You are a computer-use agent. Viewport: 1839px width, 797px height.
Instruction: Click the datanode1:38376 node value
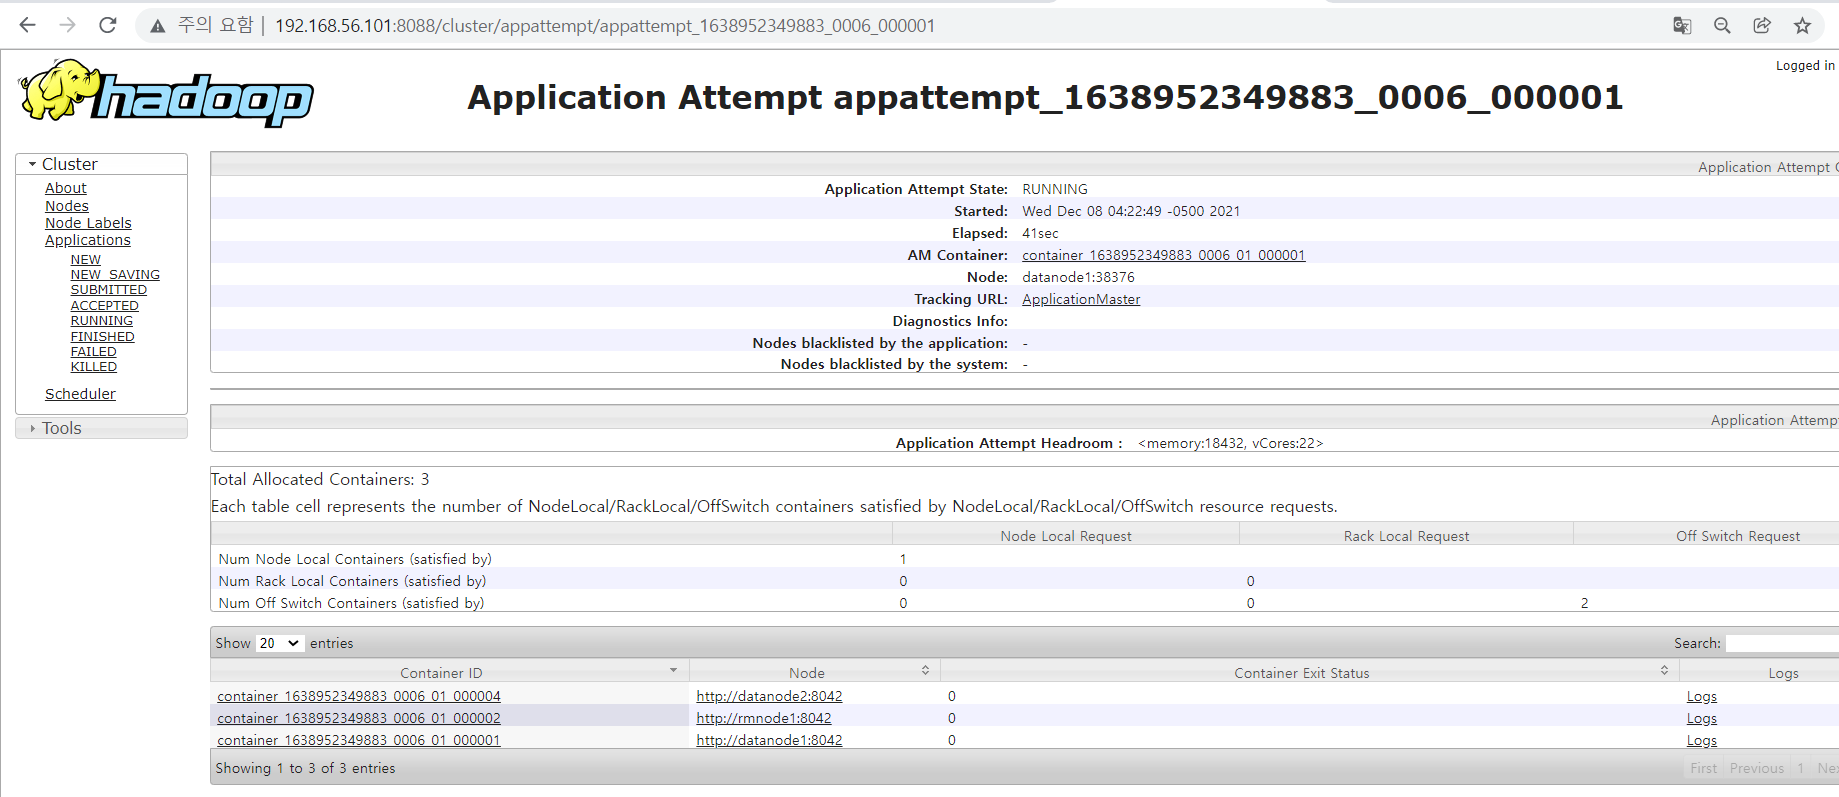pos(1078,277)
